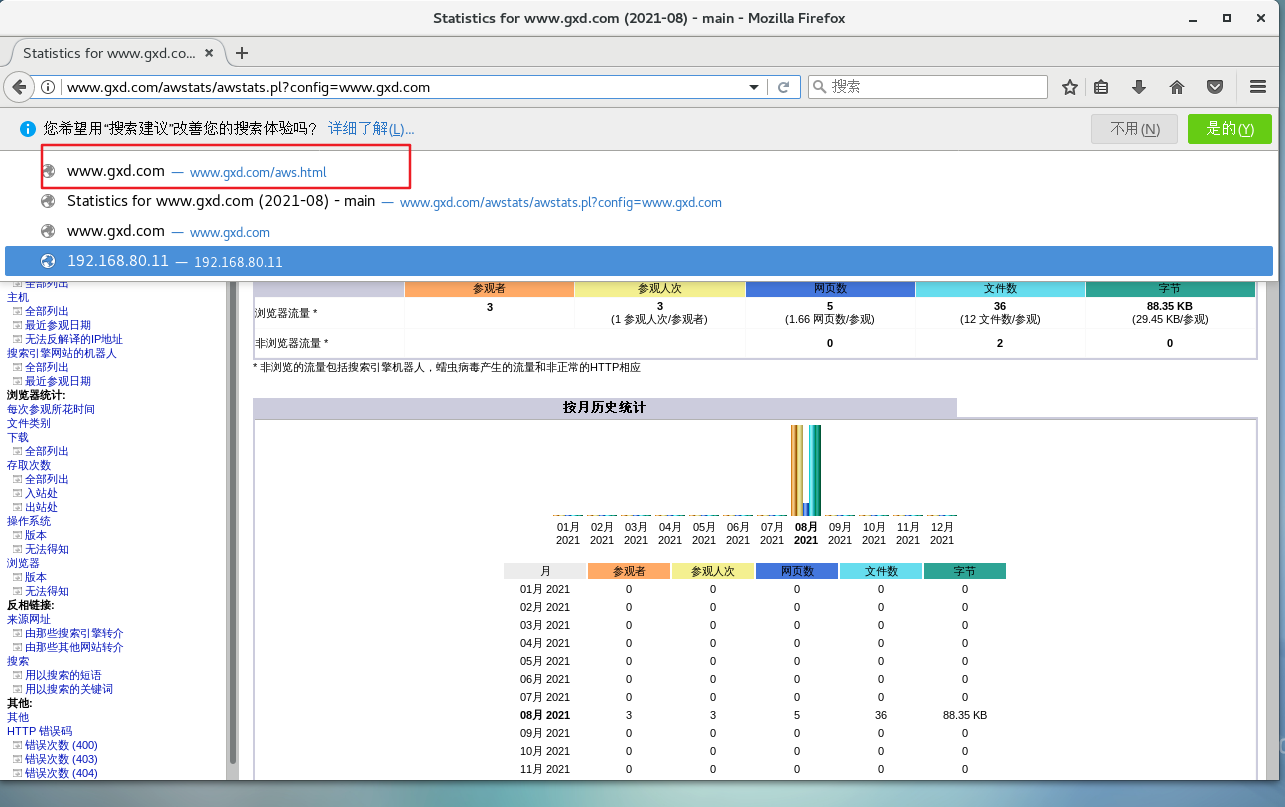Go to the Firefox home page
This screenshot has height=807, width=1285.
1177,87
